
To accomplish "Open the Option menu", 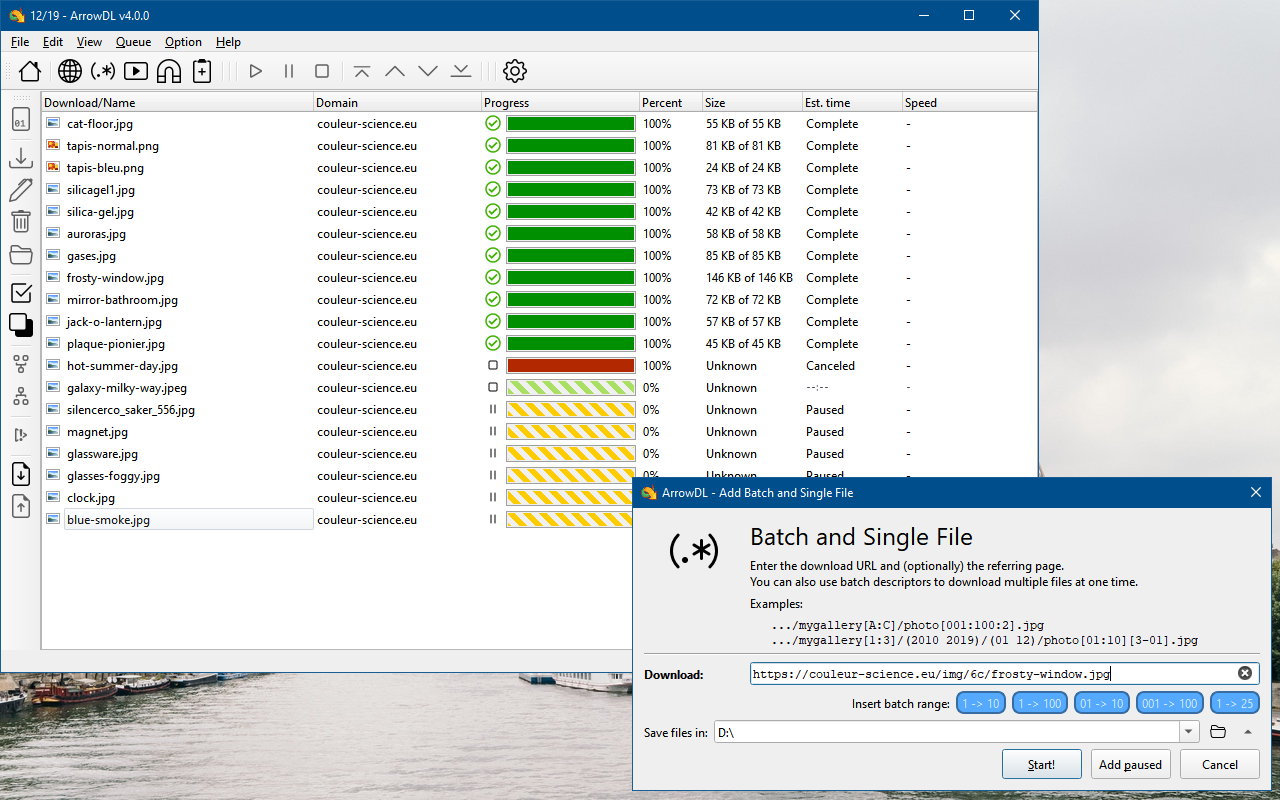I will point(183,42).
